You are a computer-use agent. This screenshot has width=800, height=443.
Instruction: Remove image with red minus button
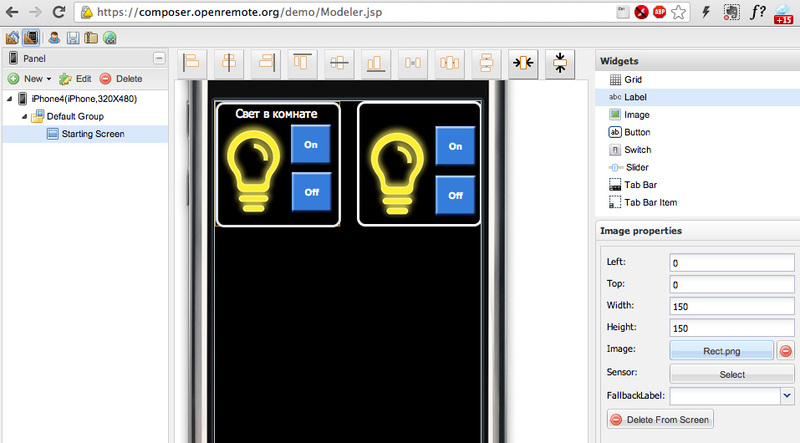point(786,351)
